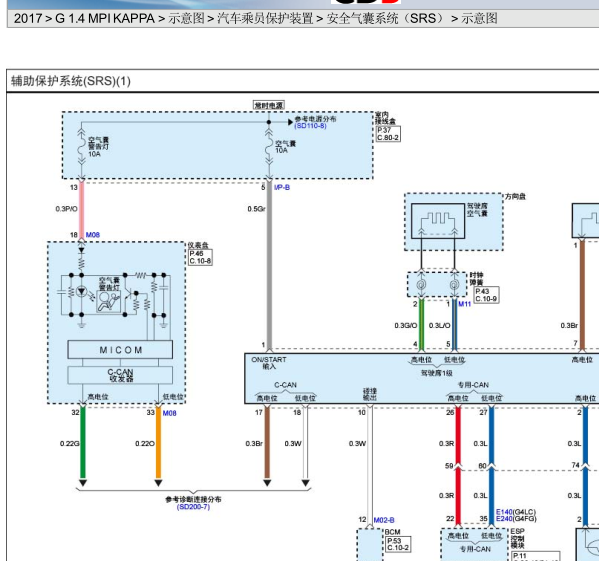Click the P.37 C.80-2 reference box

point(388,134)
